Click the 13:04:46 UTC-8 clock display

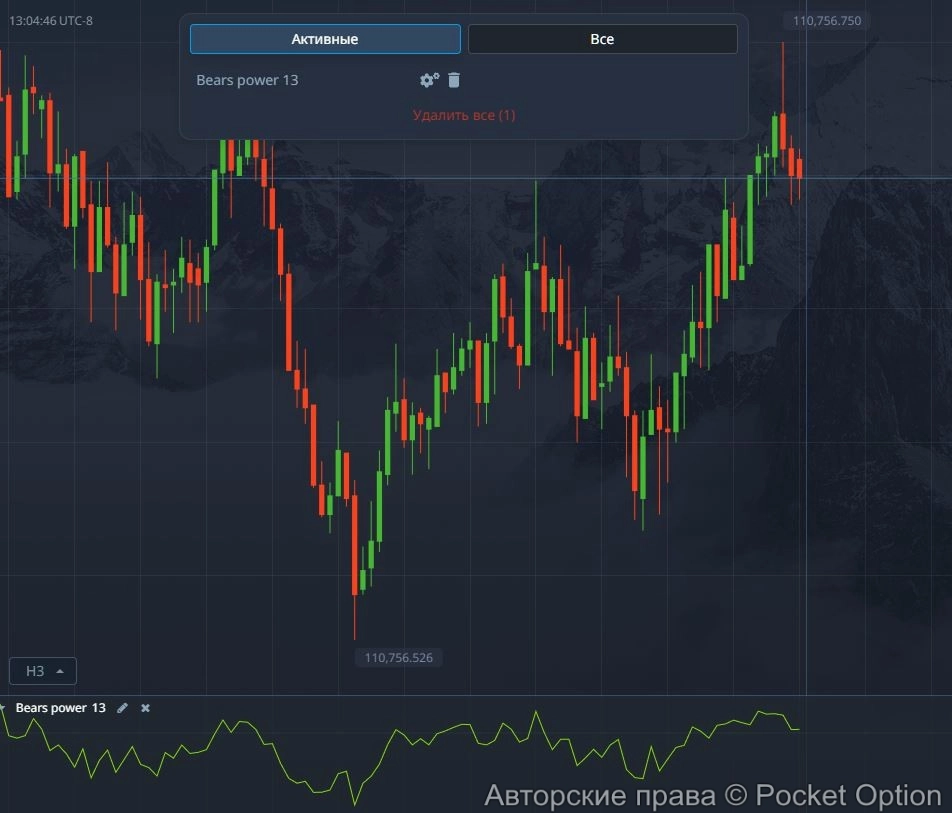(x=50, y=21)
